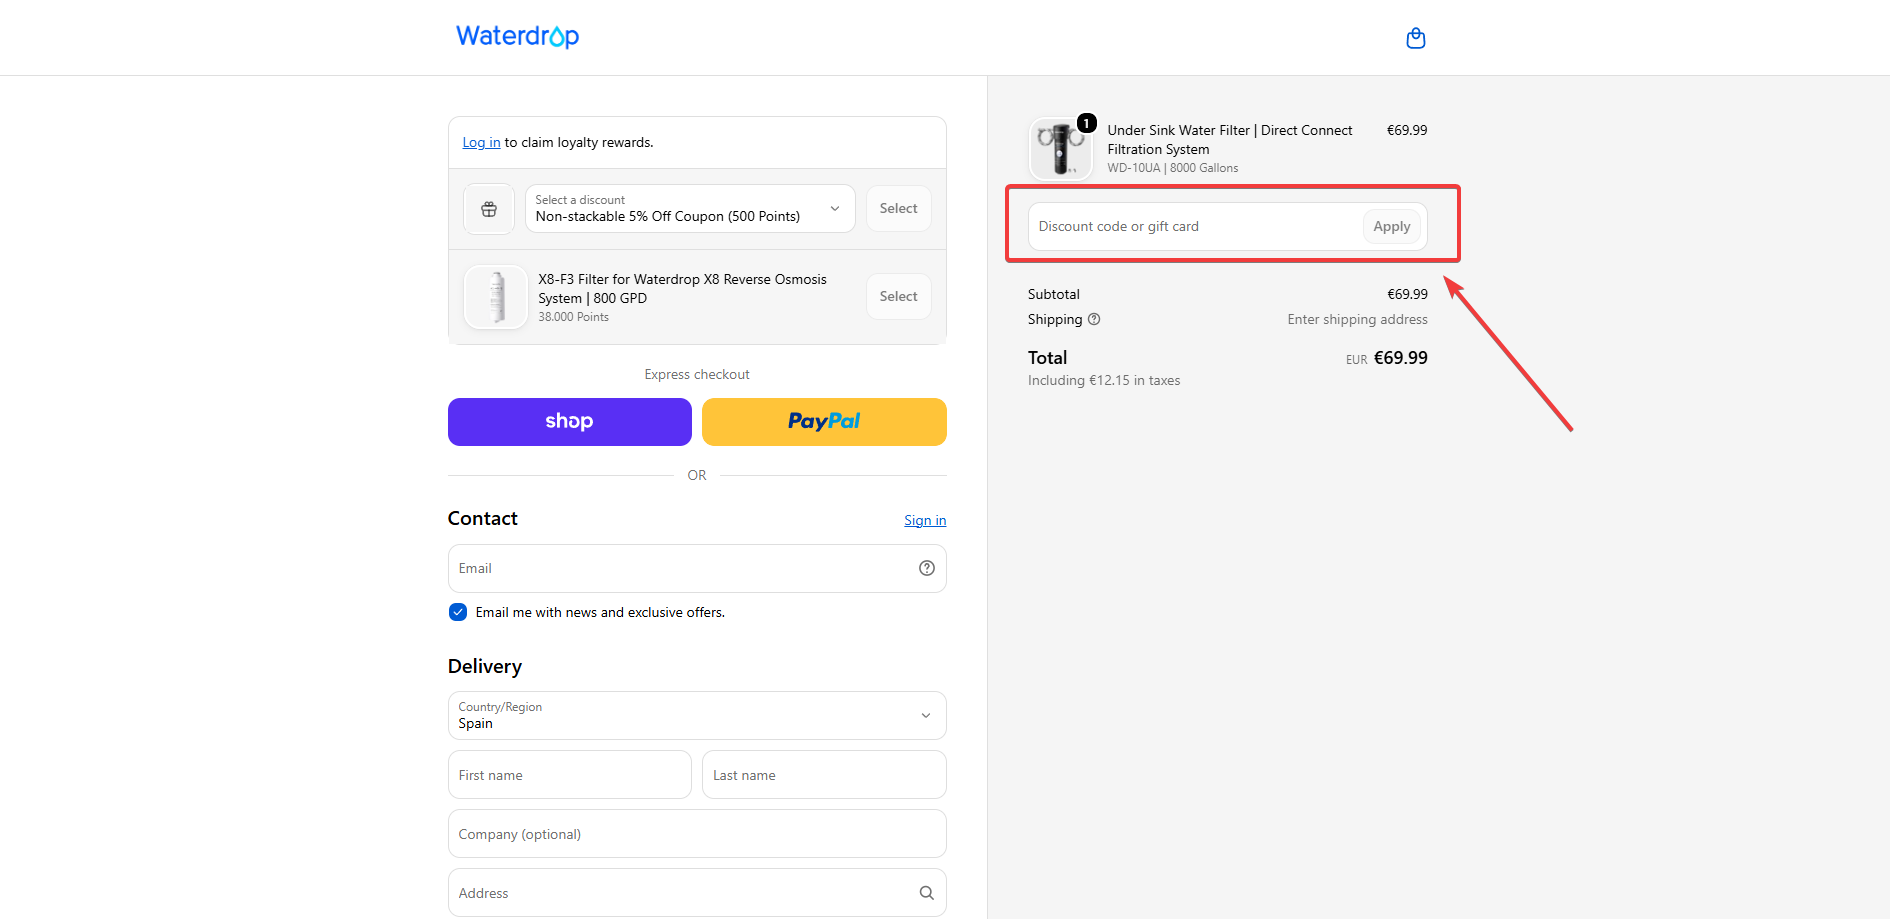Viewport: 1890px width, 919px height.
Task: Open the shopping bag cart icon
Action: [x=1415, y=38]
